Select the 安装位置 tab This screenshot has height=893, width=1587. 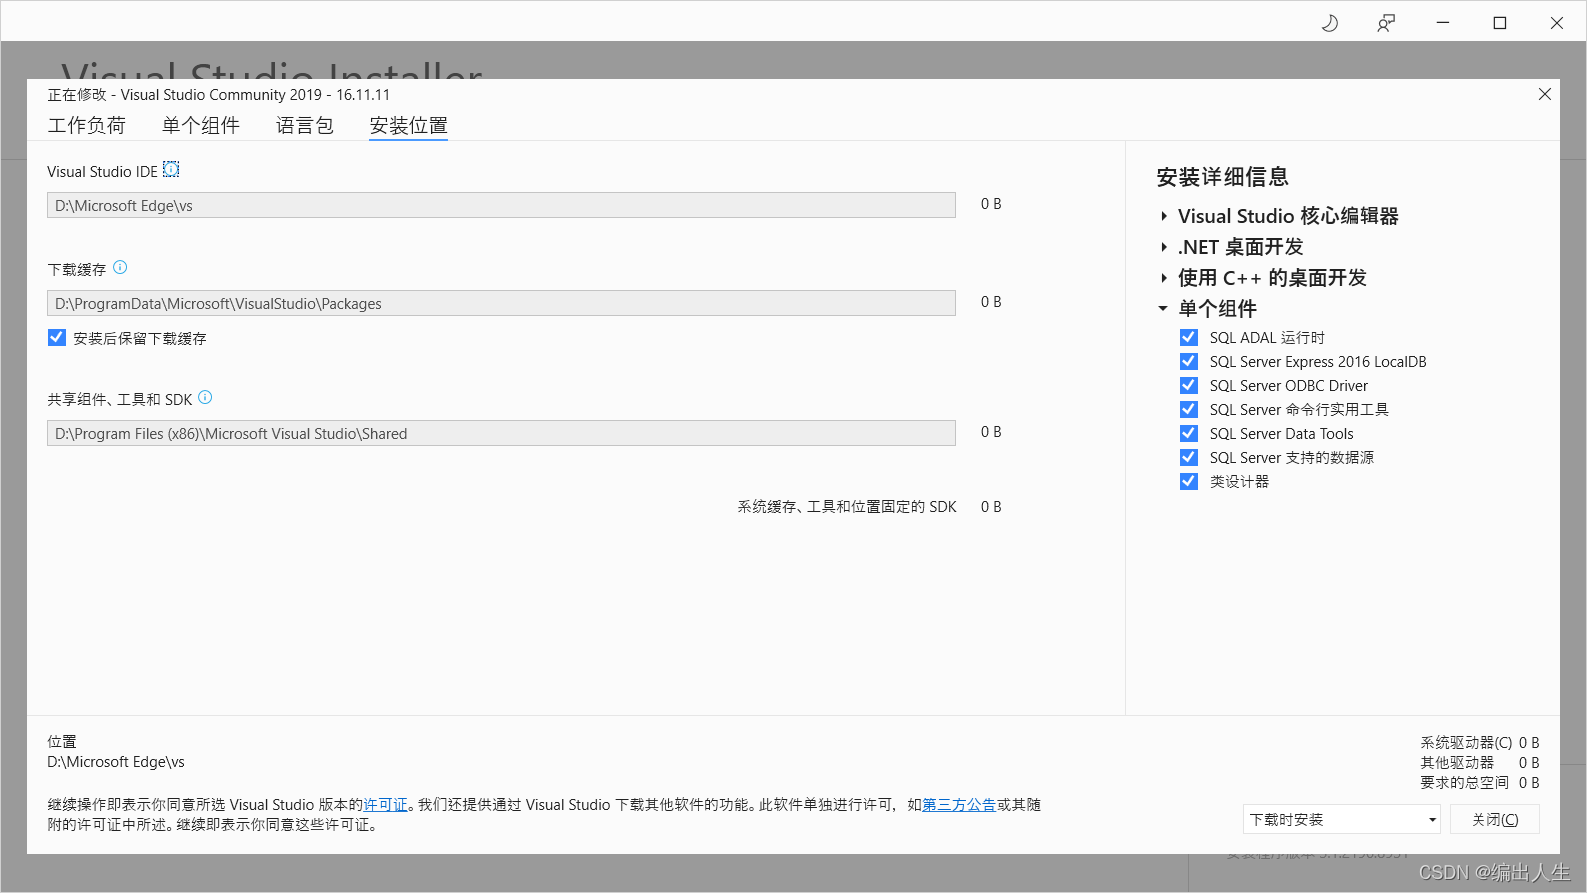[x=409, y=125]
